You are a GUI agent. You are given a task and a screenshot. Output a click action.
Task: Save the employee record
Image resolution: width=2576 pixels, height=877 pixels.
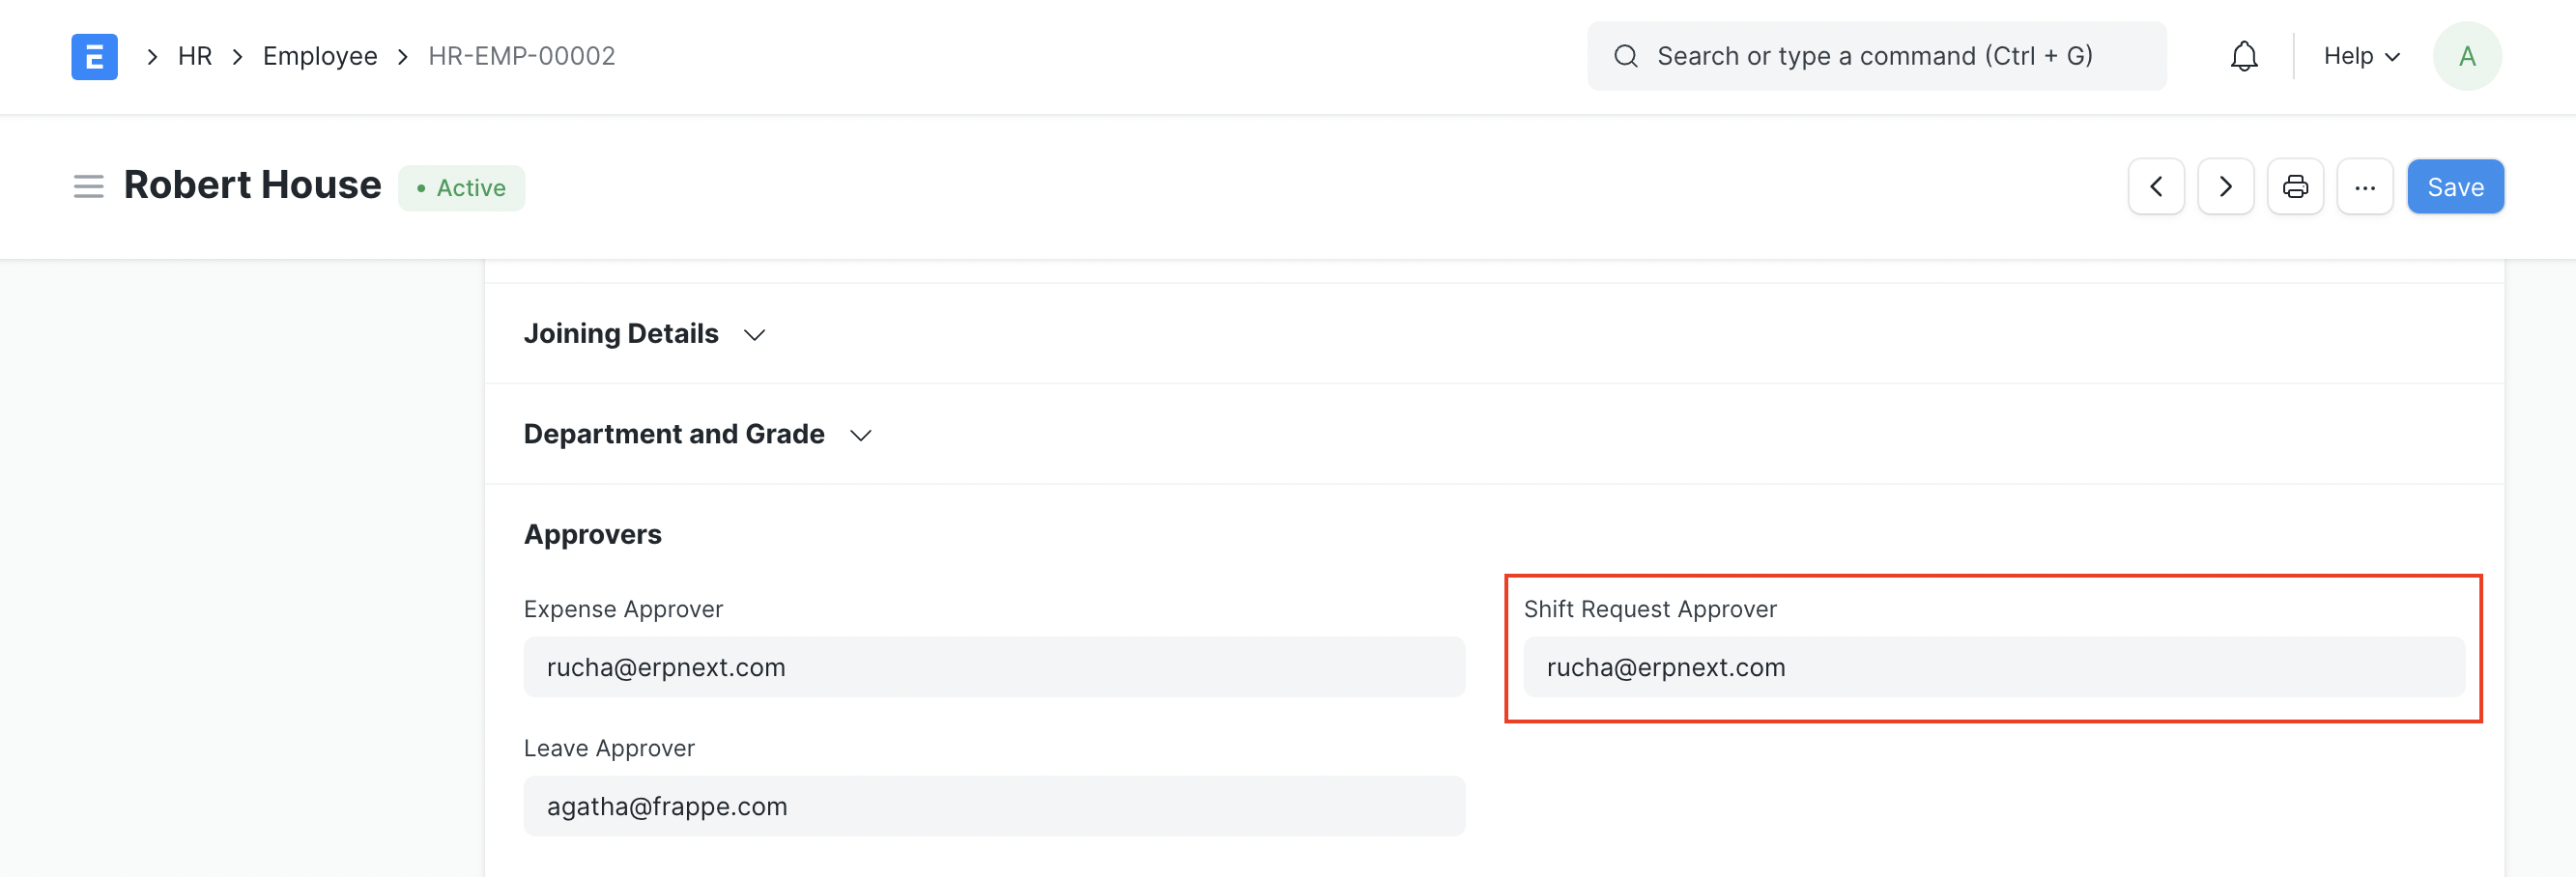click(2454, 186)
